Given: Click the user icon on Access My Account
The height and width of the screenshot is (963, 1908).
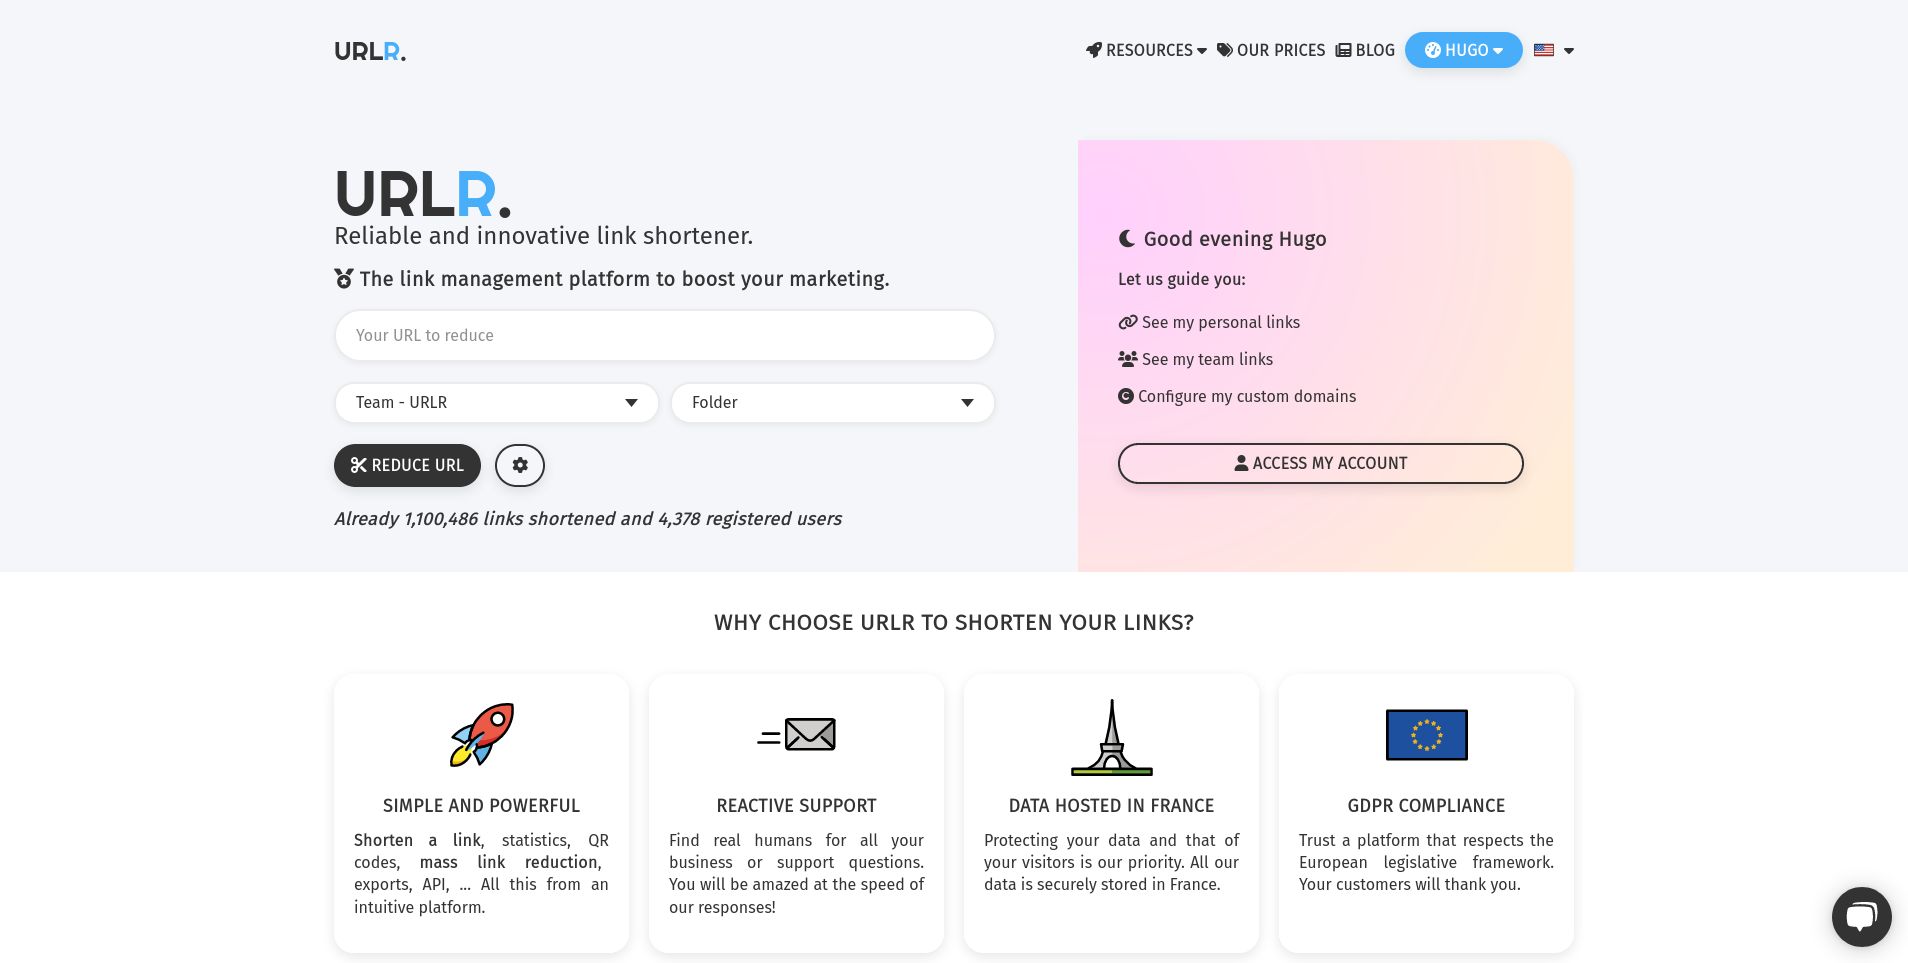Looking at the screenshot, I should click(1240, 463).
